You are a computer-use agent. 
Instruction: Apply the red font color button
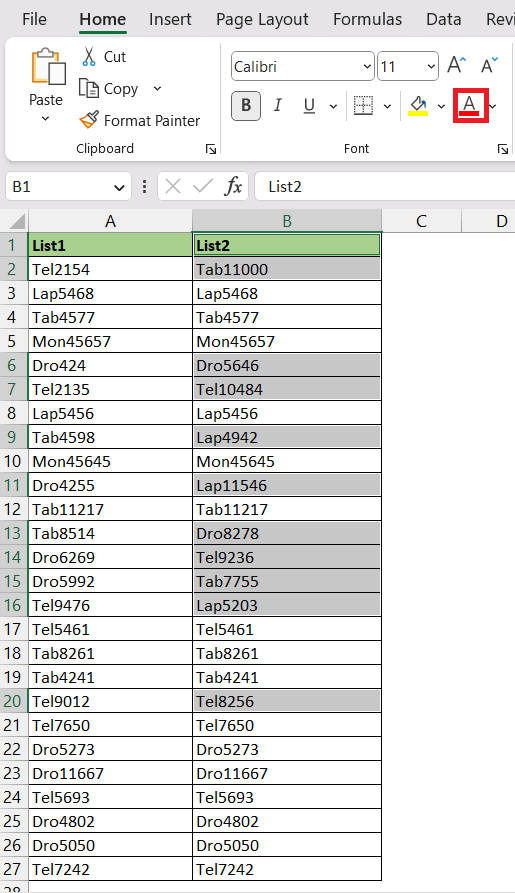[x=470, y=105]
